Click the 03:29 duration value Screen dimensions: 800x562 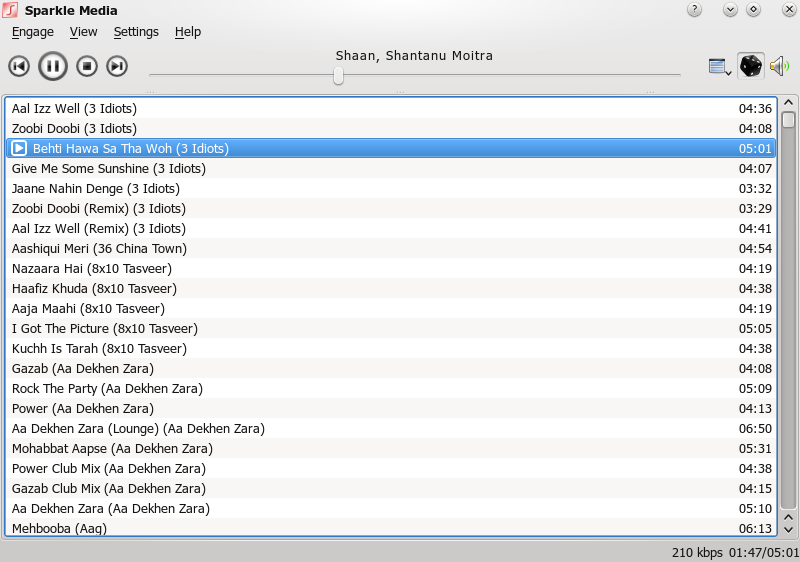click(755, 209)
